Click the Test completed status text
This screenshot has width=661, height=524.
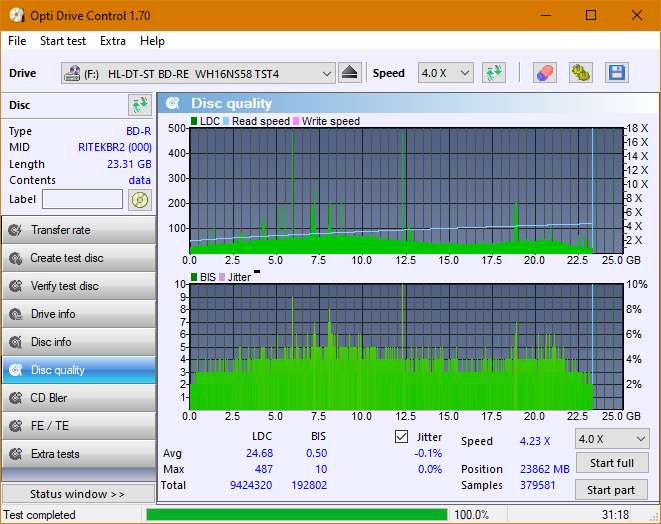point(40,515)
